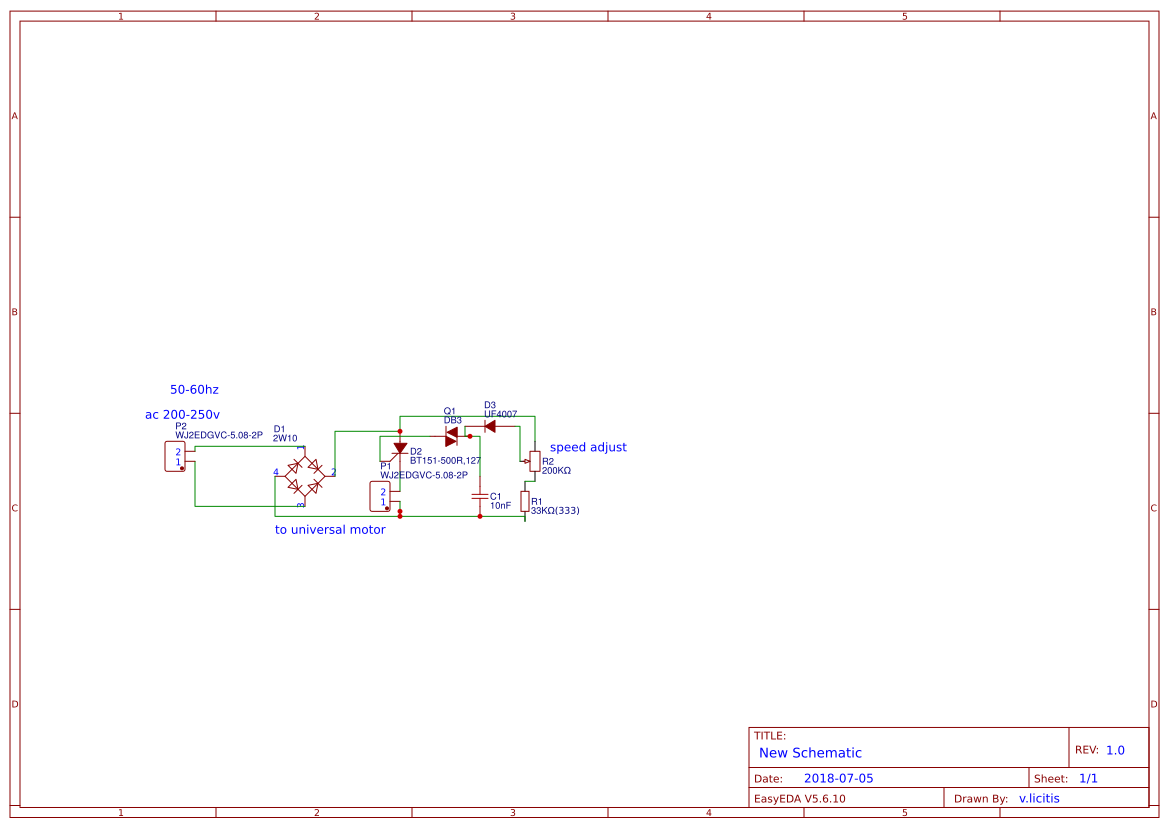1169x828 pixels.
Task: Select the P2 WJ2EDGVC connector symbol
Action: coord(173,457)
